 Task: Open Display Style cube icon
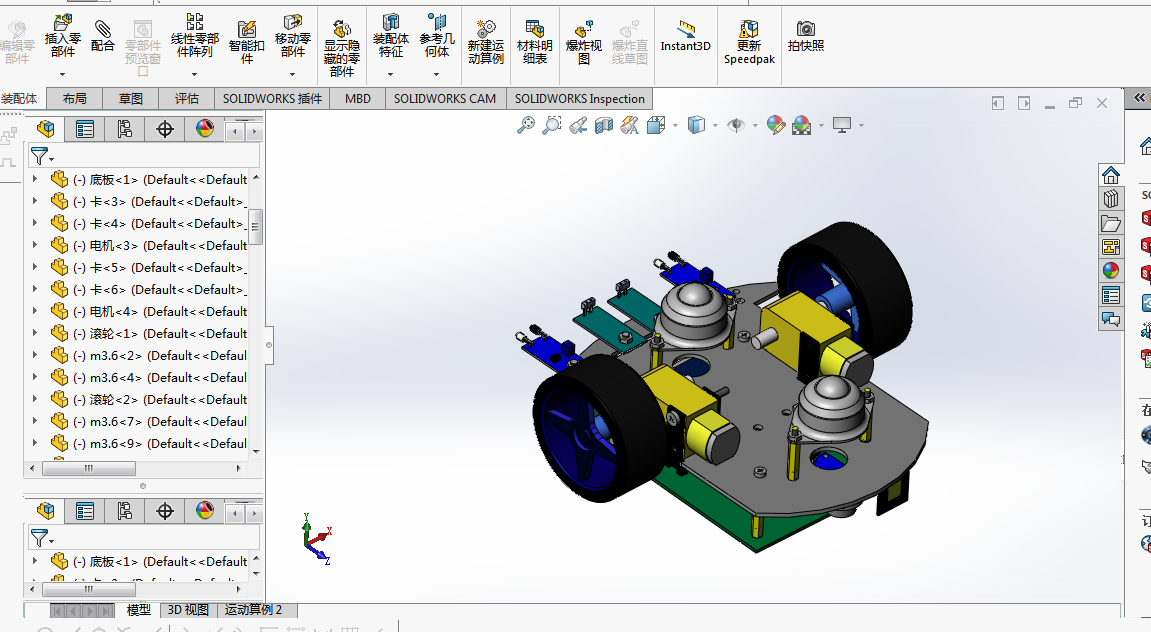coord(696,126)
